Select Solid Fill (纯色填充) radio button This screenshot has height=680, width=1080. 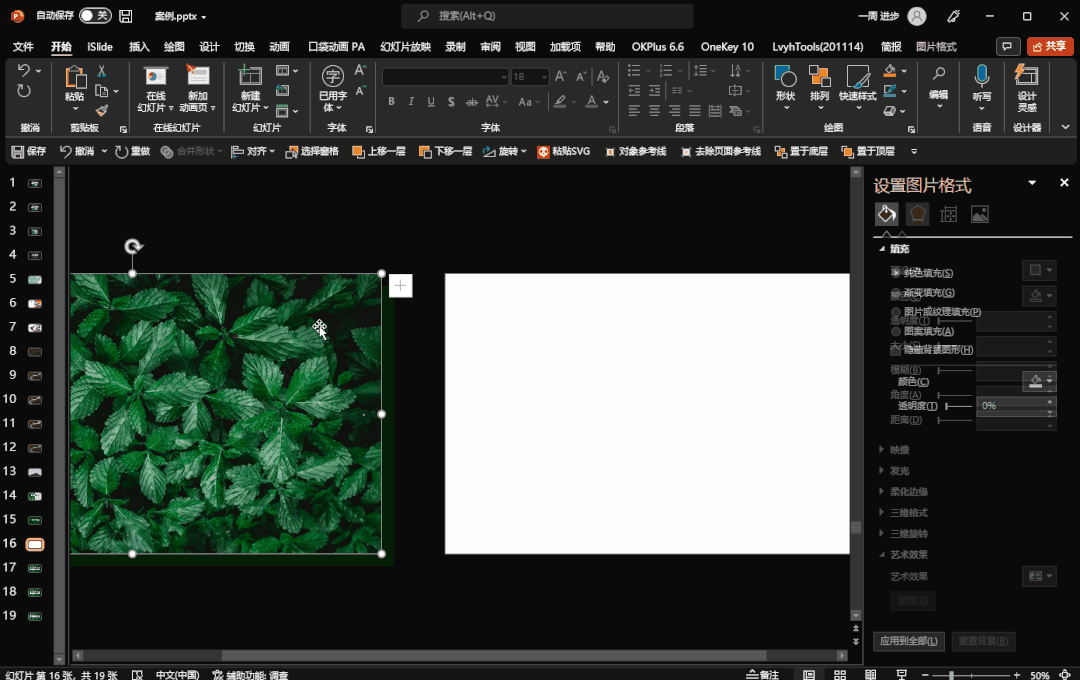tap(896, 273)
